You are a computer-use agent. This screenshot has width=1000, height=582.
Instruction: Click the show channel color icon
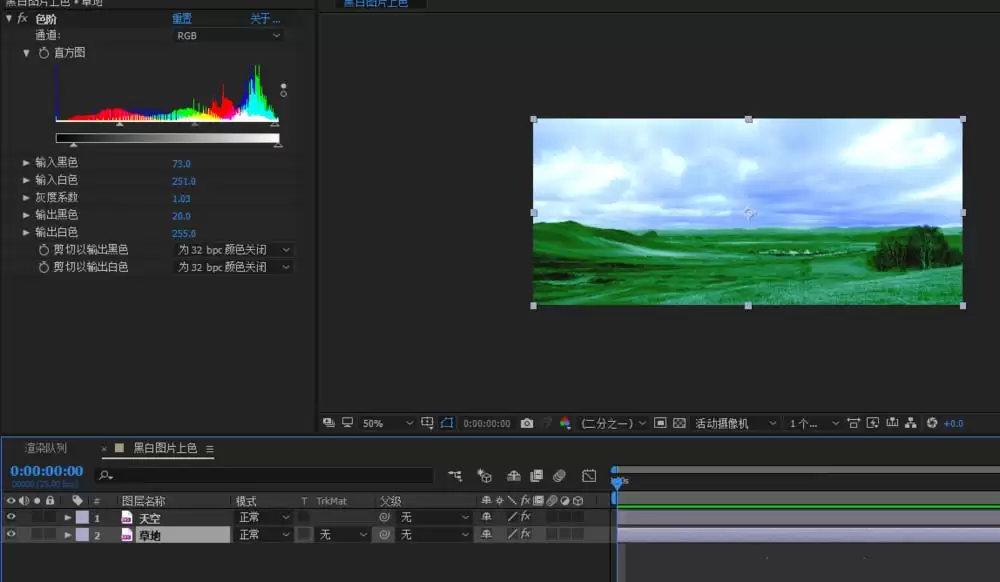click(x=565, y=423)
